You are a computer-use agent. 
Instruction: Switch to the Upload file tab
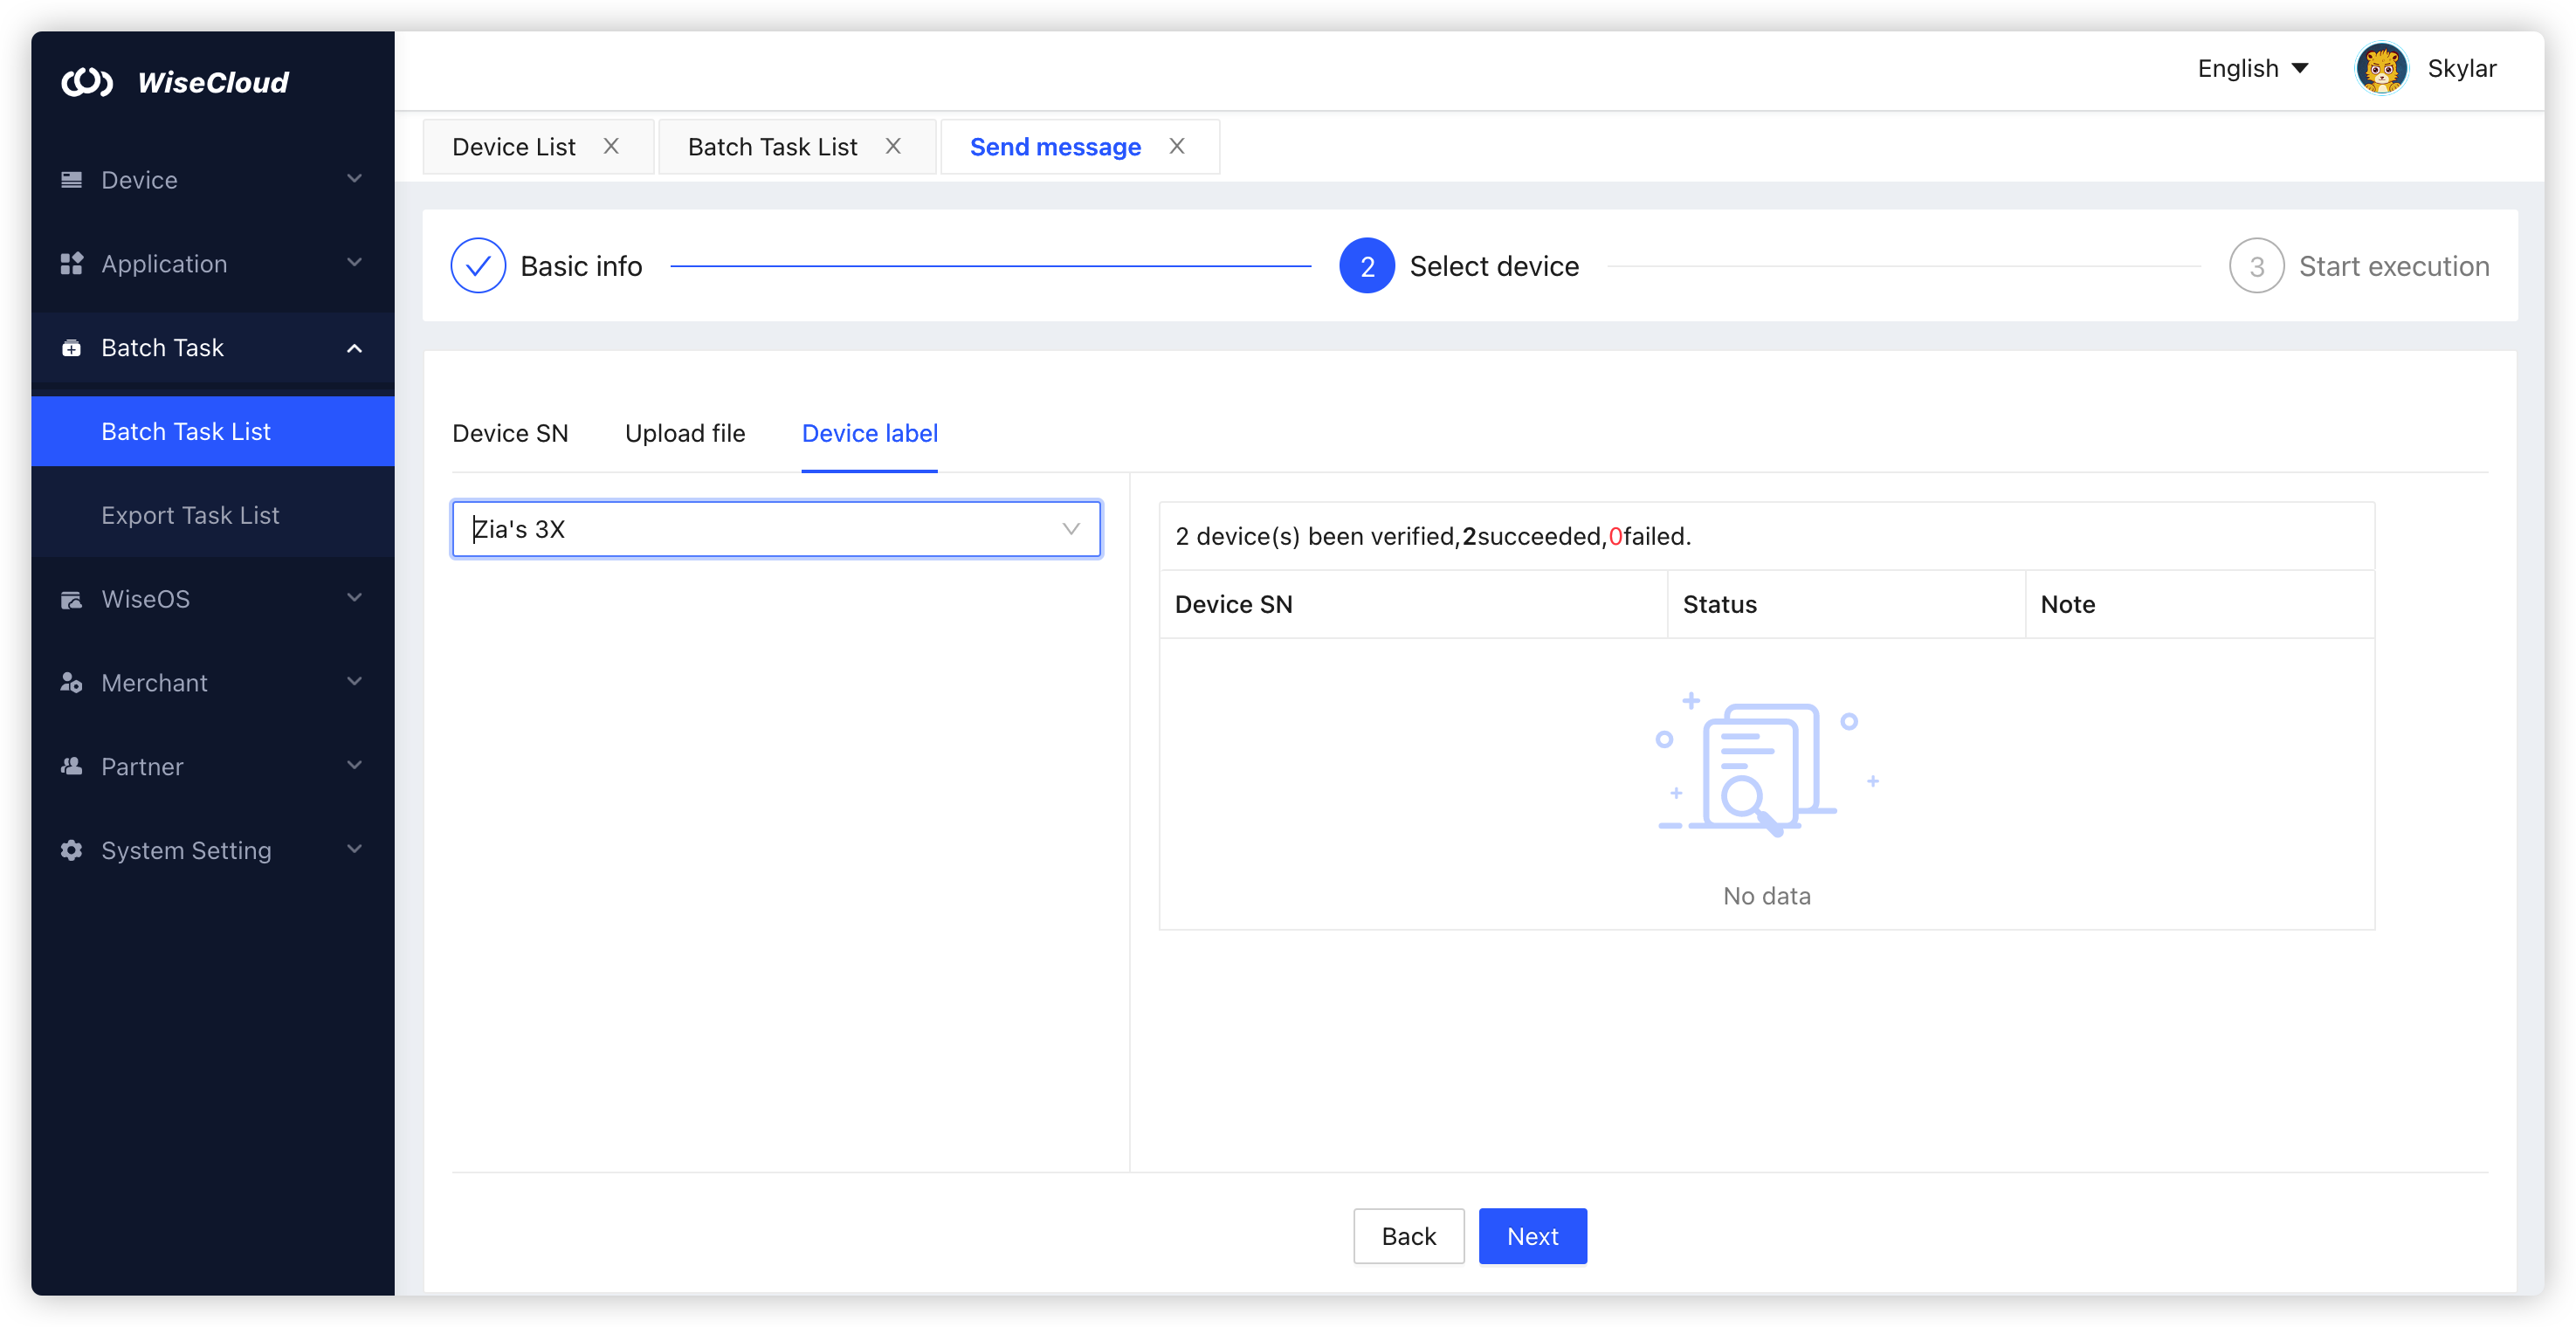click(x=685, y=433)
